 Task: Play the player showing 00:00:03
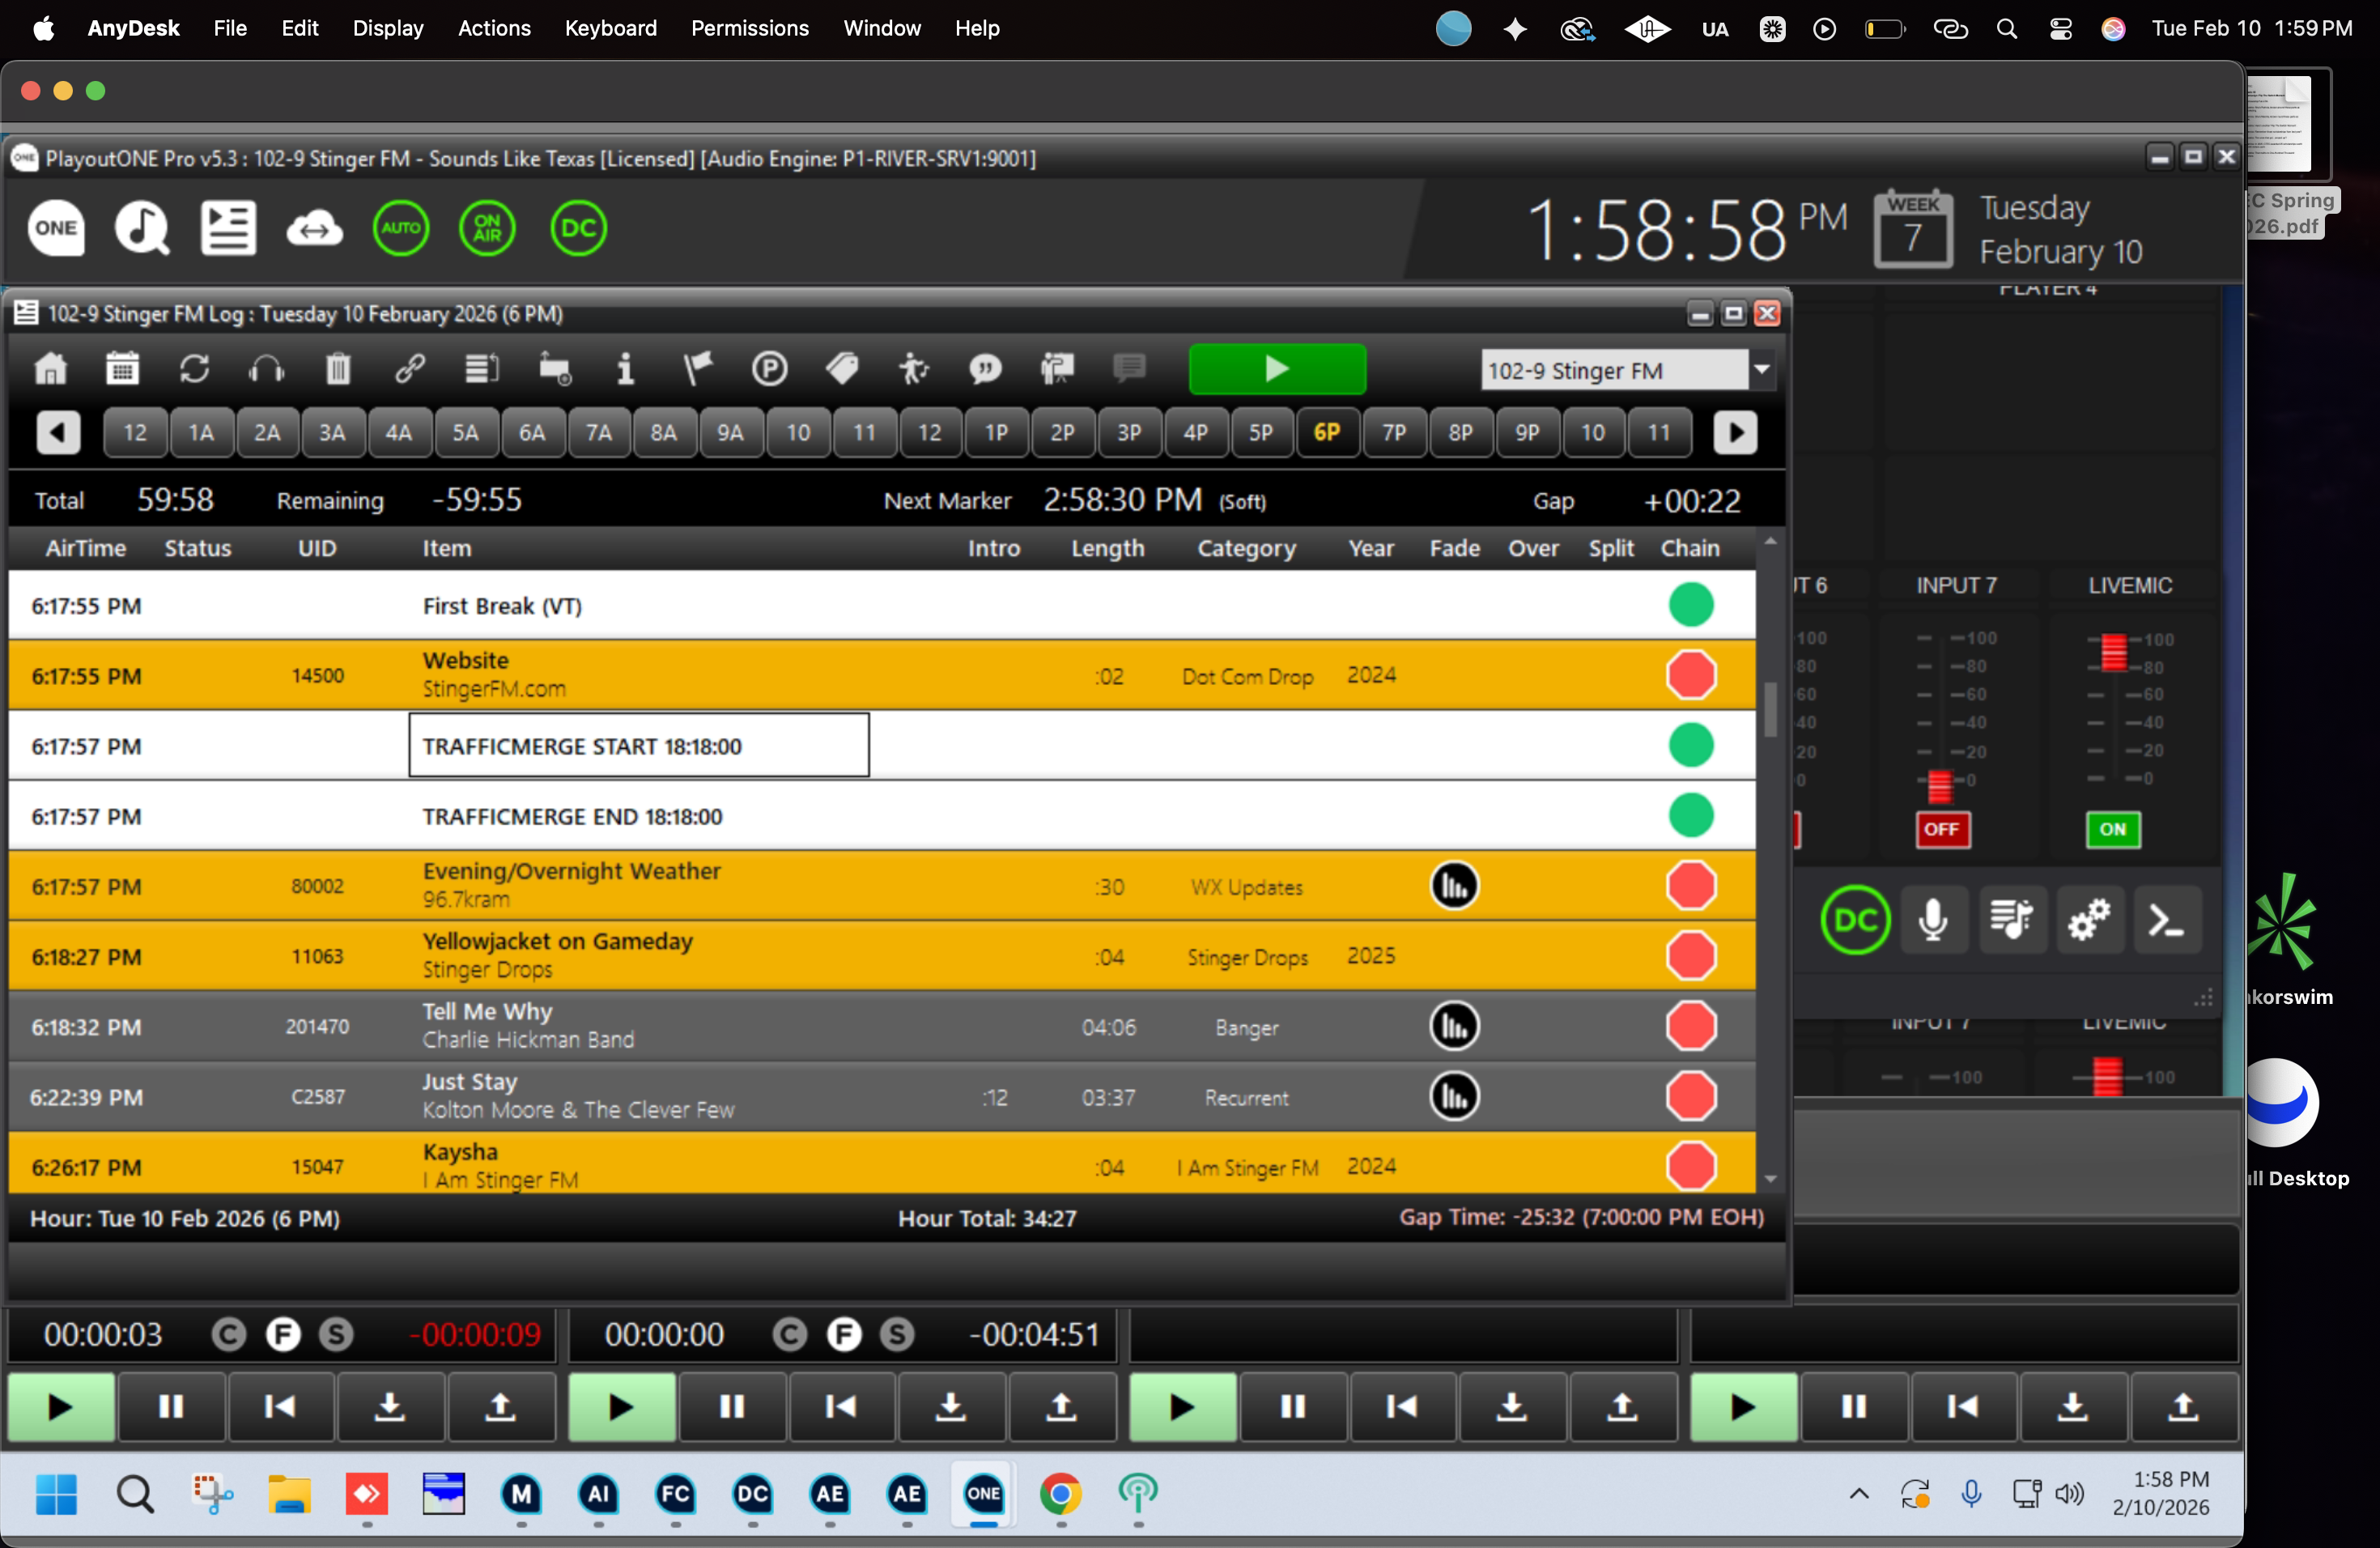pyautogui.click(x=61, y=1407)
